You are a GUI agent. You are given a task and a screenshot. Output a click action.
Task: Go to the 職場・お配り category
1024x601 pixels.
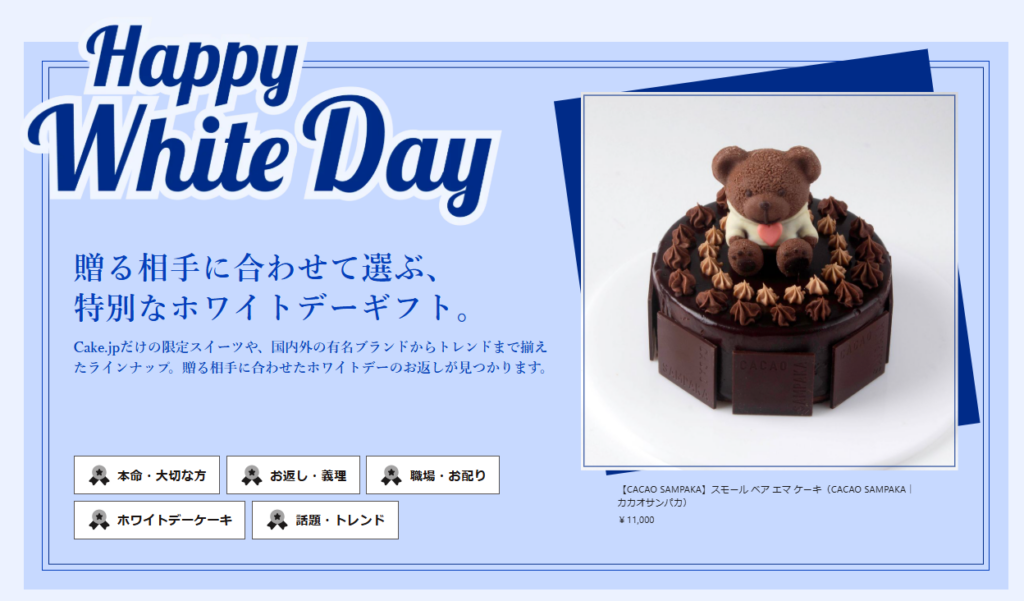[x=433, y=475]
